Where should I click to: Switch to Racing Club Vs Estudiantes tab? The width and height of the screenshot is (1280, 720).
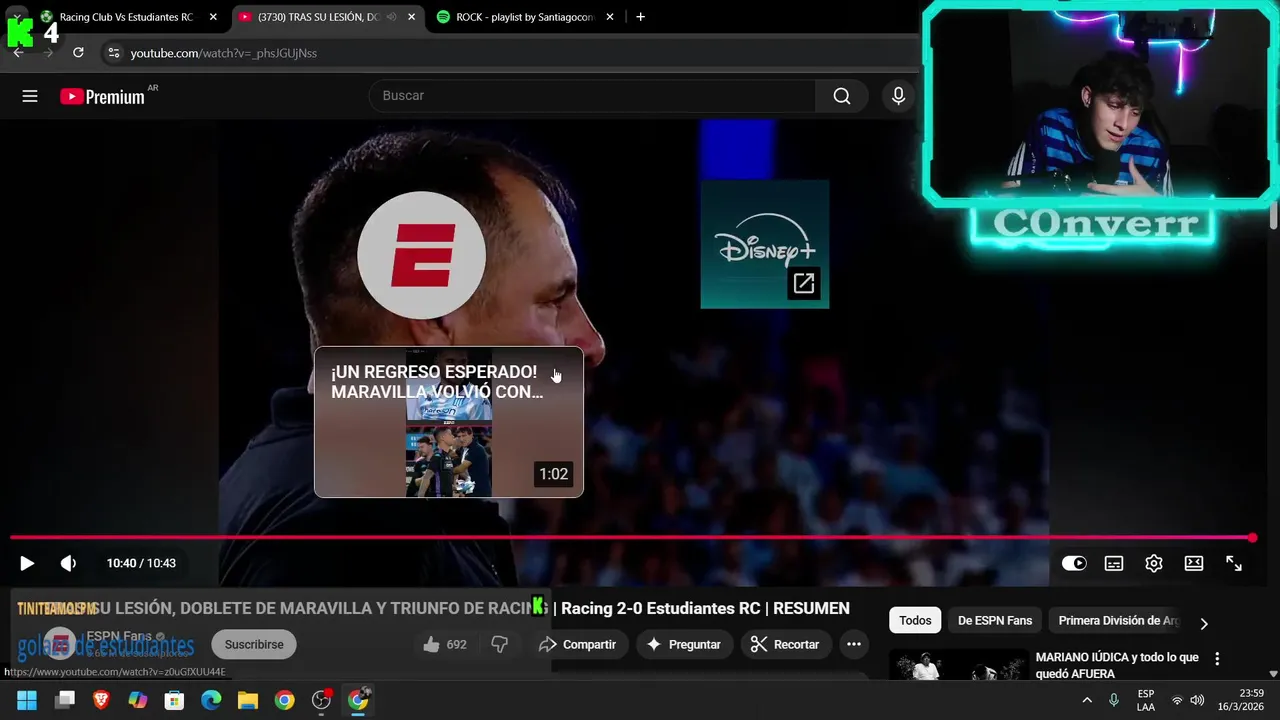coord(128,17)
